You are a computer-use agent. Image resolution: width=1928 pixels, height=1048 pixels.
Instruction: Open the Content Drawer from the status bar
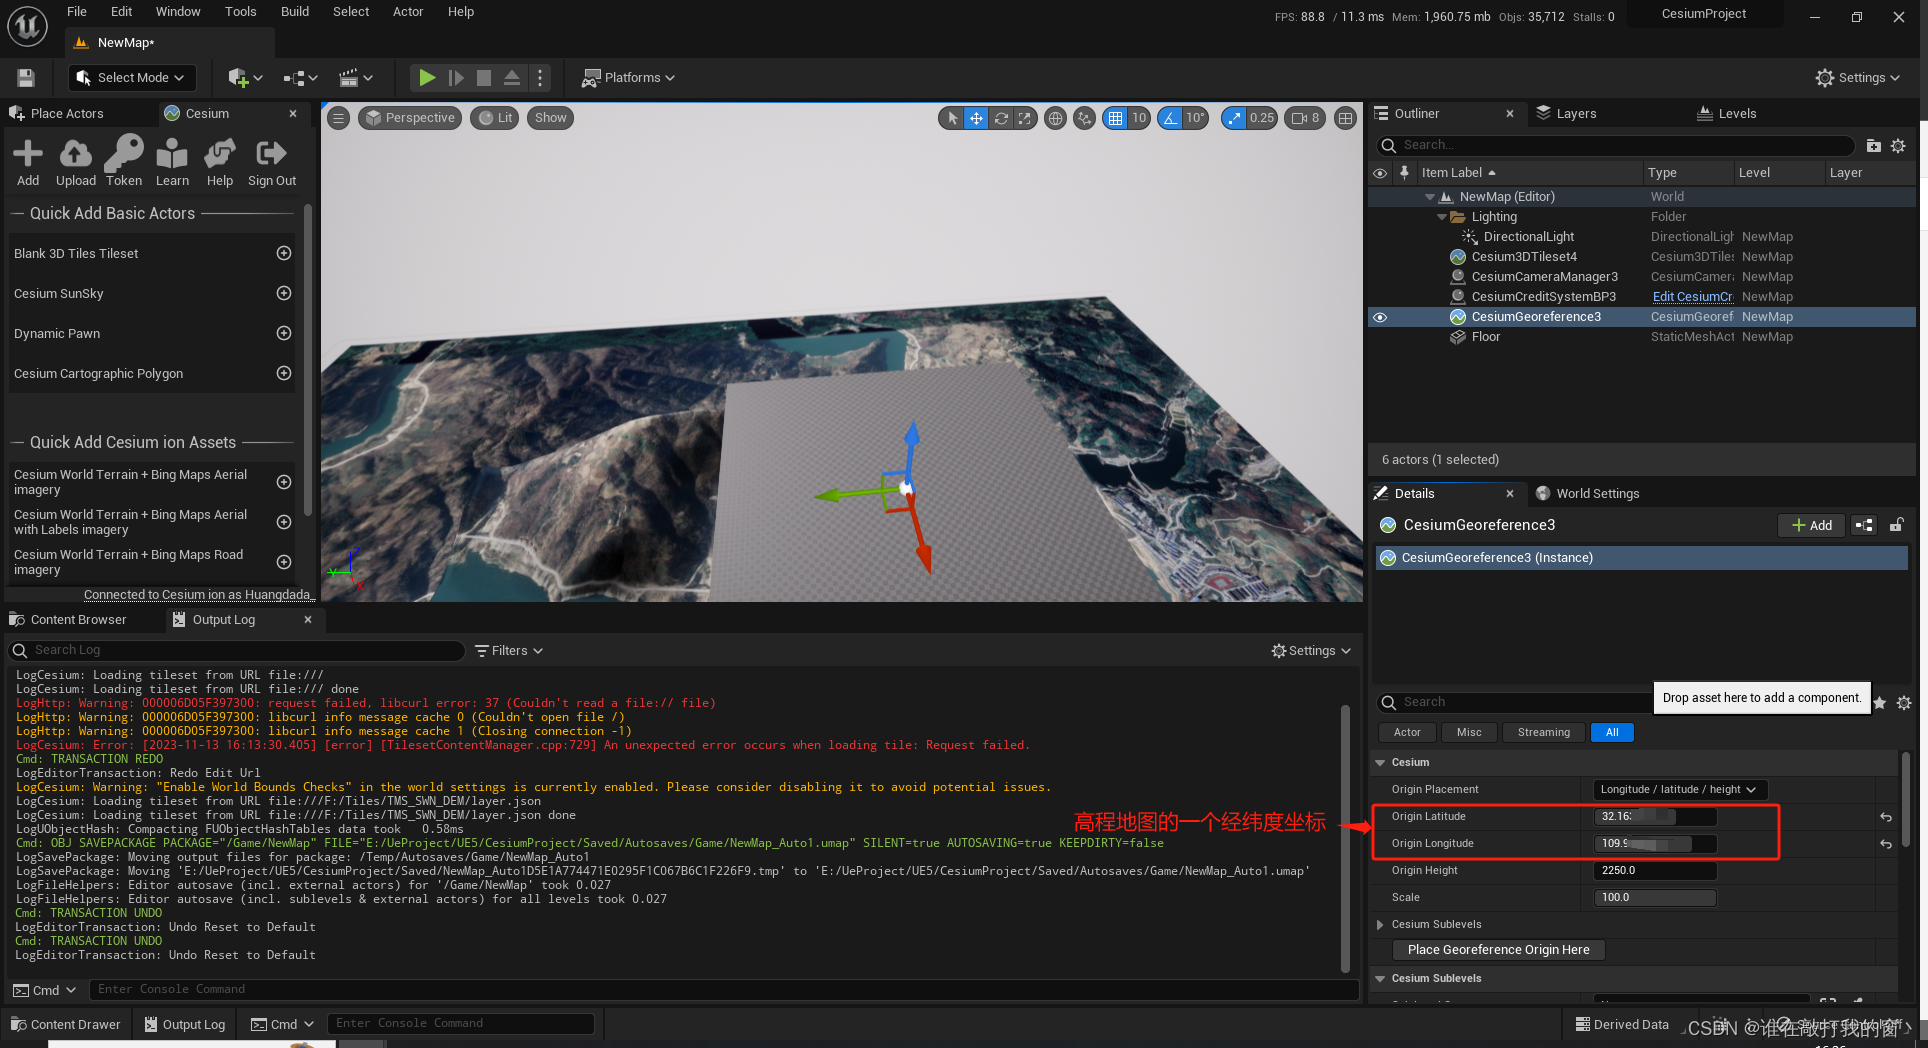pos(66,1024)
